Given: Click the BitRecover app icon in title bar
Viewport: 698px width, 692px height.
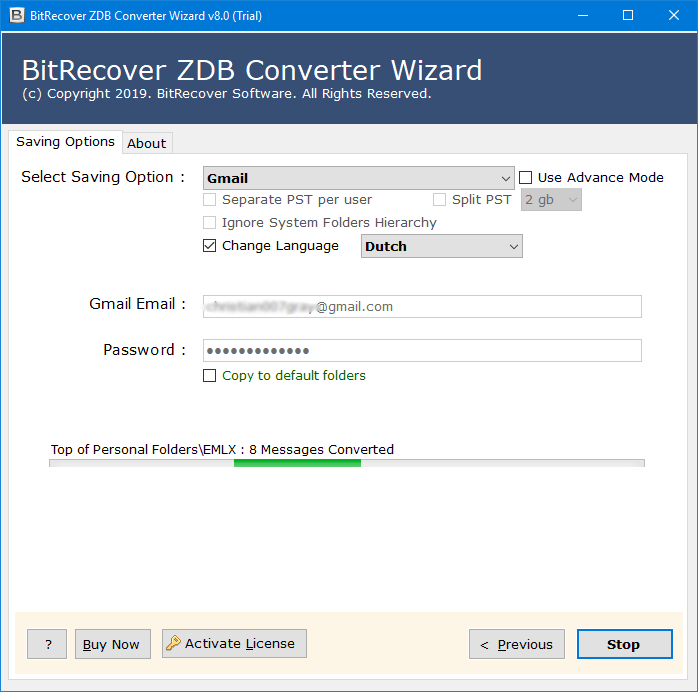Looking at the screenshot, I should click(x=16, y=15).
